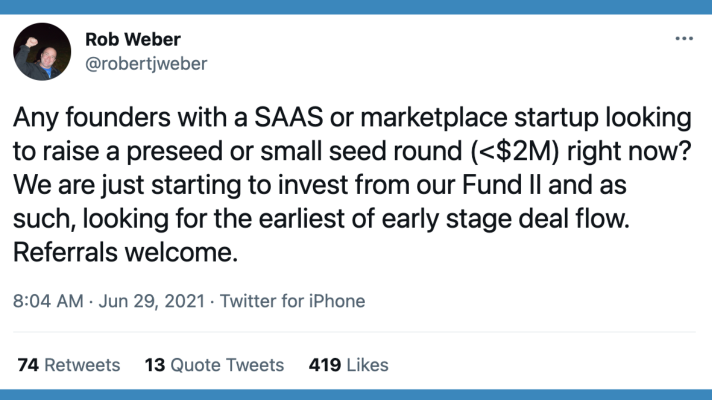Visit the @robertjweber handle profile
The width and height of the screenshot is (712, 400).
click(x=146, y=64)
